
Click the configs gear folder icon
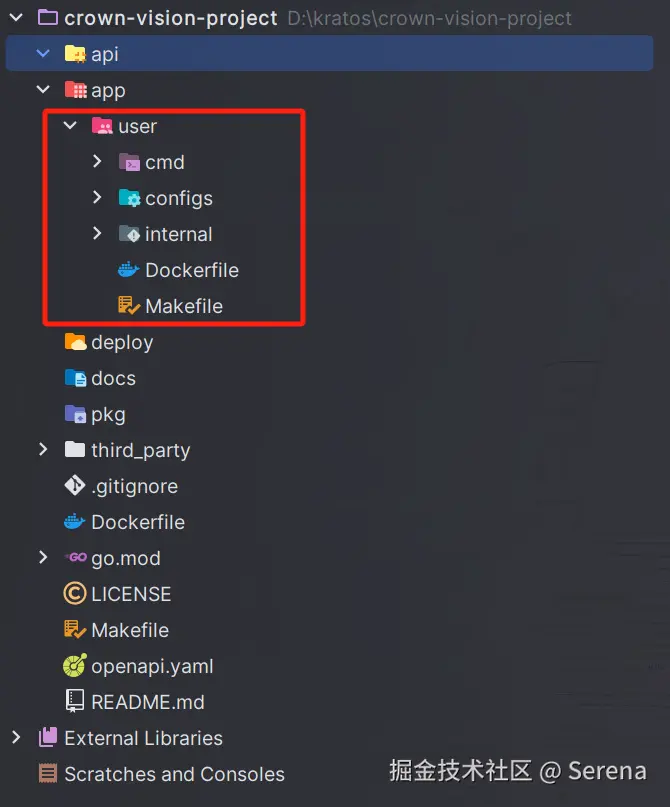[129, 198]
